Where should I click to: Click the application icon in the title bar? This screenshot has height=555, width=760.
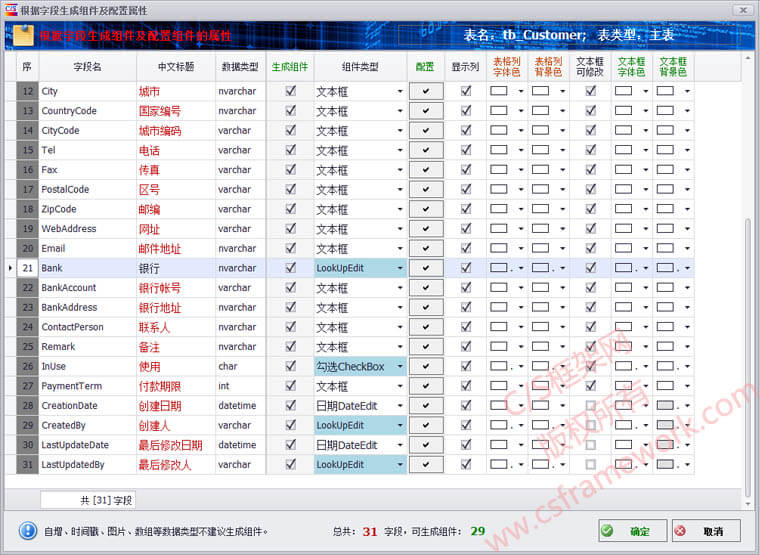point(10,9)
